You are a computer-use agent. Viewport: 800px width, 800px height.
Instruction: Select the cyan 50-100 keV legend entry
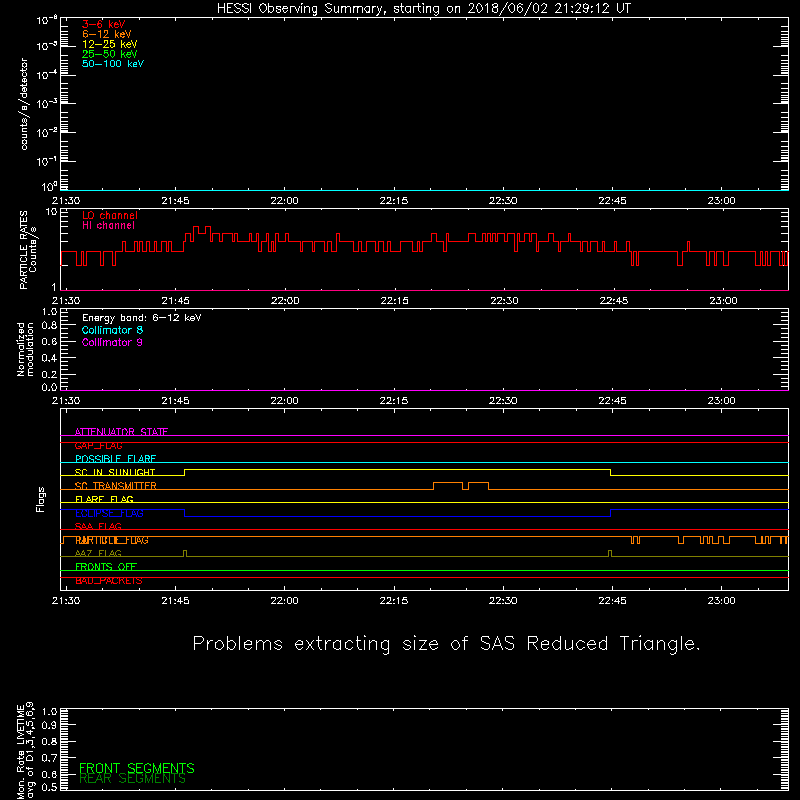[x=113, y=64]
